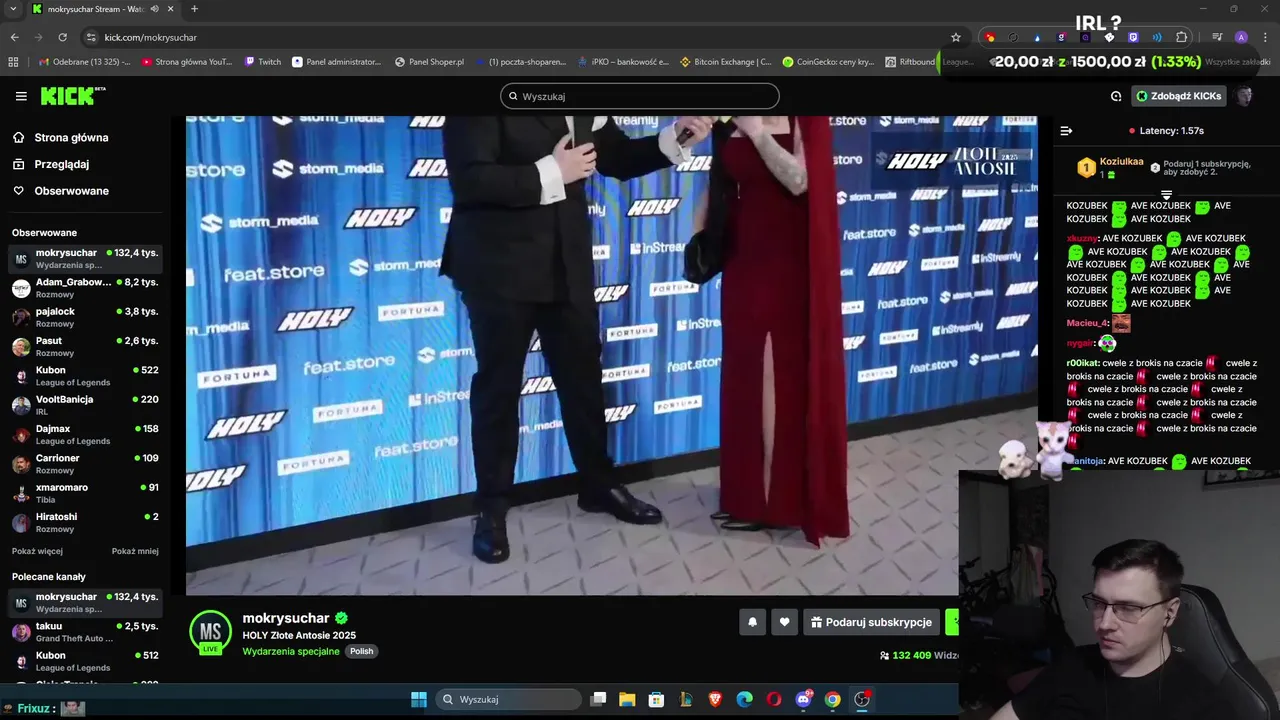Image resolution: width=1280 pixels, height=720 pixels.
Task: Open Discord from taskbar
Action: point(803,699)
